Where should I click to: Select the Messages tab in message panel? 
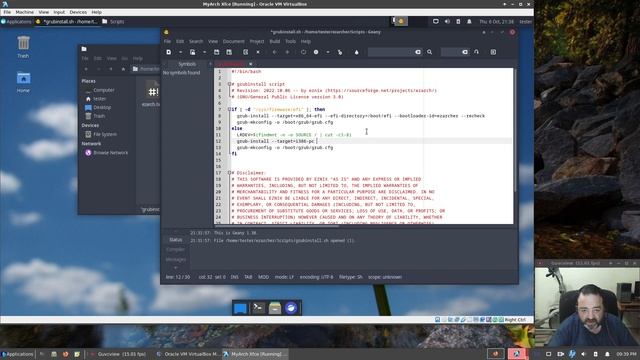click(x=176, y=260)
